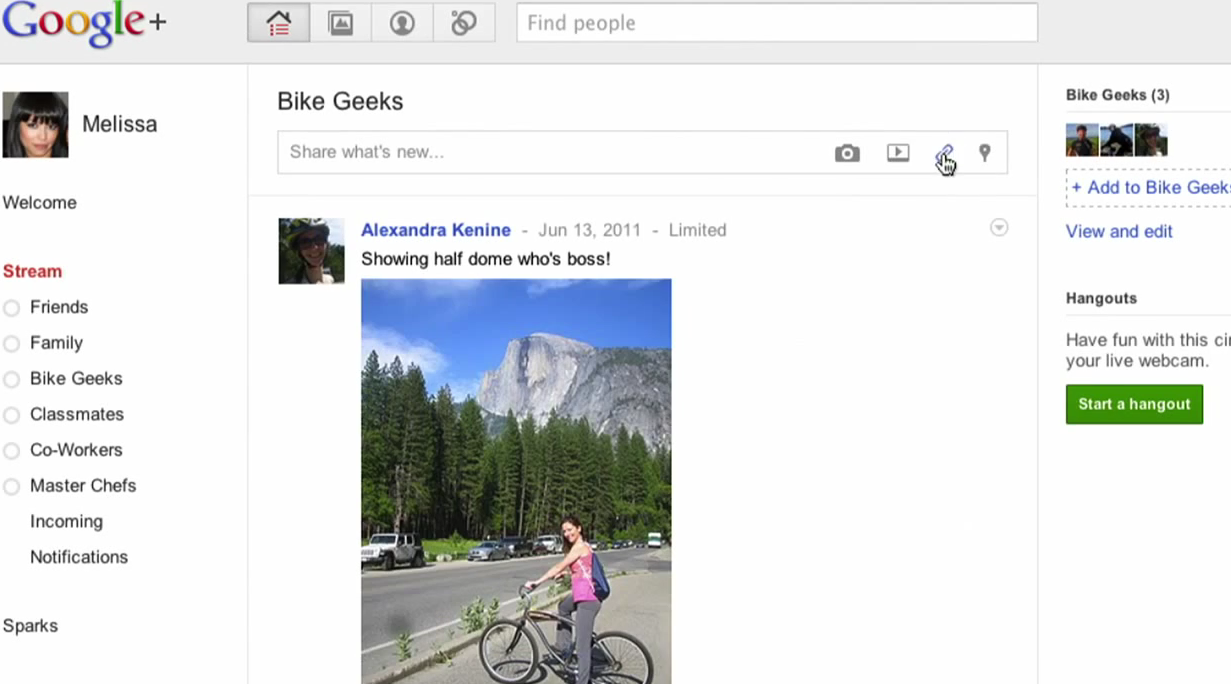This screenshot has height=684, width=1231.
Task: Open the post options dropdown arrow
Action: click(998, 228)
